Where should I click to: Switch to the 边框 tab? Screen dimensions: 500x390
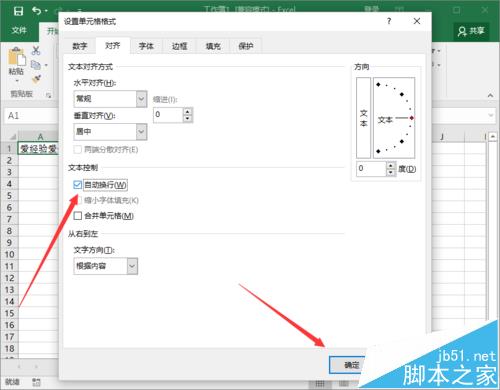tap(179, 46)
